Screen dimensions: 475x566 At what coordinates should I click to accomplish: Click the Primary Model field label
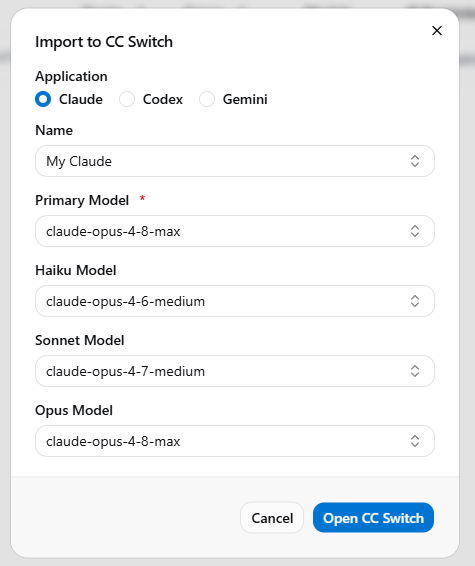point(82,200)
